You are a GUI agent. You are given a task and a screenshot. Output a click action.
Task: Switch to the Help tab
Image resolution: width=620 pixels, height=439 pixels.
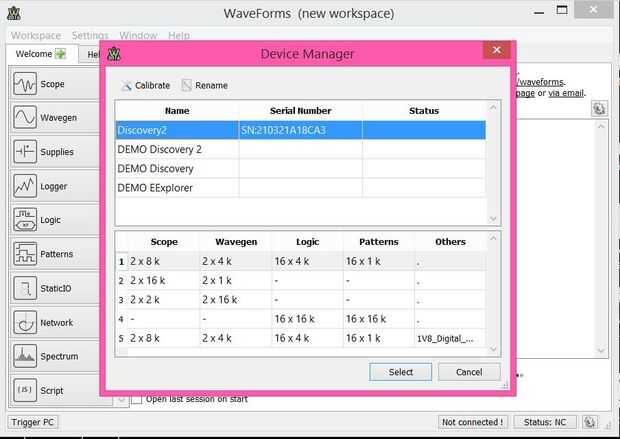pyautogui.click(x=90, y=55)
